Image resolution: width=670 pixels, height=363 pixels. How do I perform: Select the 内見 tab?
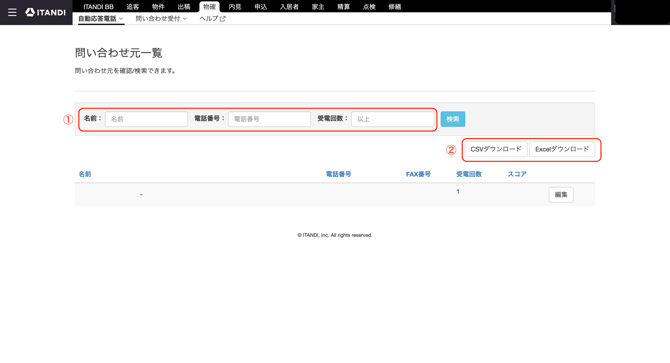(235, 7)
